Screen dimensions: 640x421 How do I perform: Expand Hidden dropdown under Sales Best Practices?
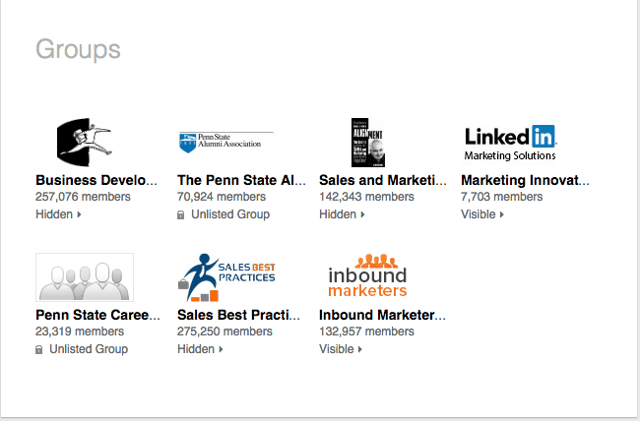200,349
